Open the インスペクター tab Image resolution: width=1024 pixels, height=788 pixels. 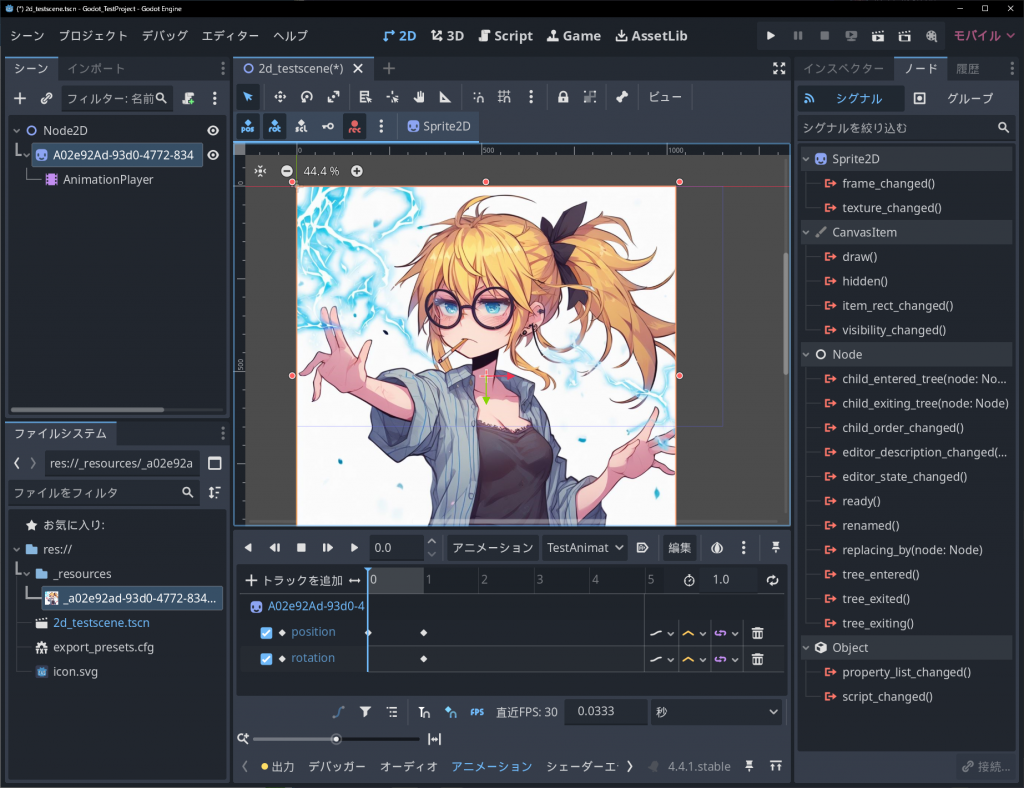[x=842, y=69]
